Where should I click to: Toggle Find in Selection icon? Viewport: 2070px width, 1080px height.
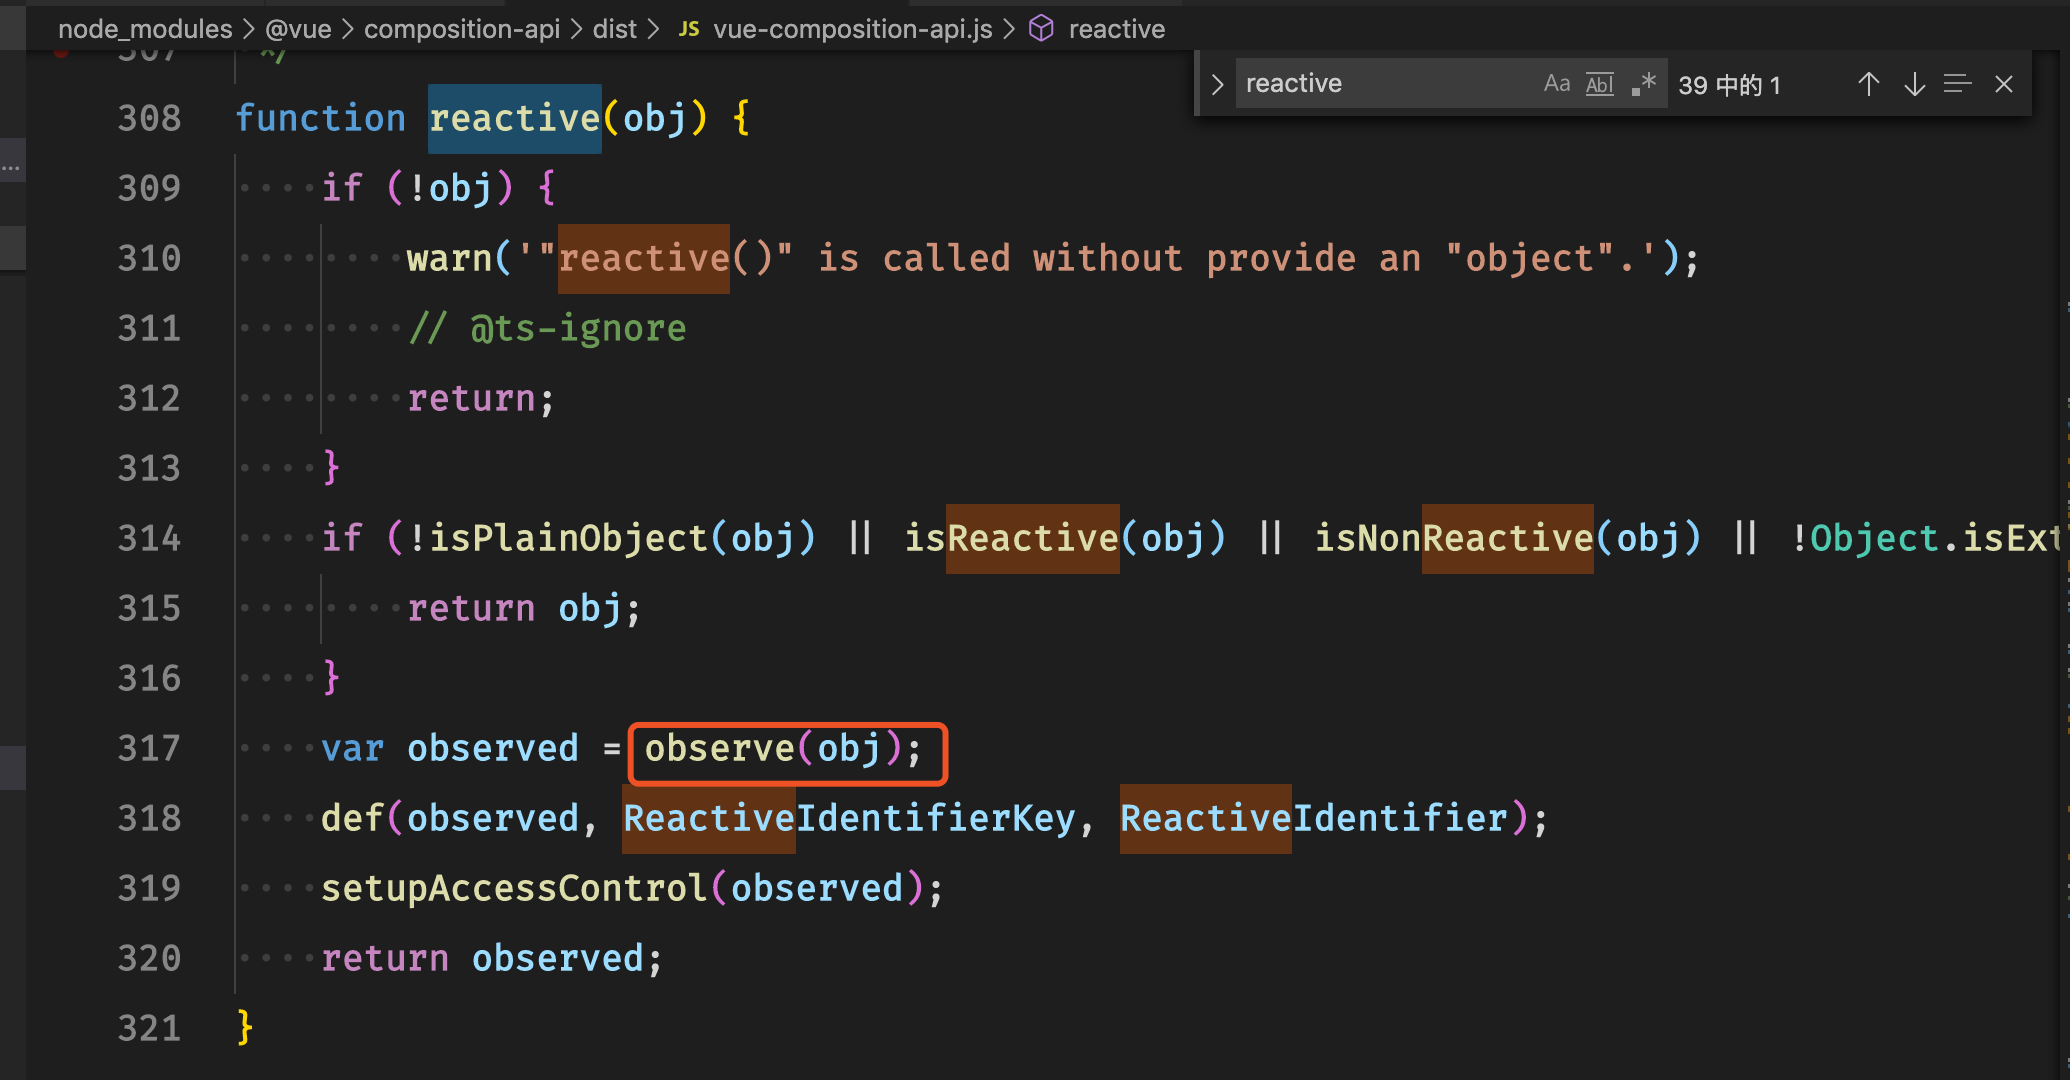click(1957, 84)
